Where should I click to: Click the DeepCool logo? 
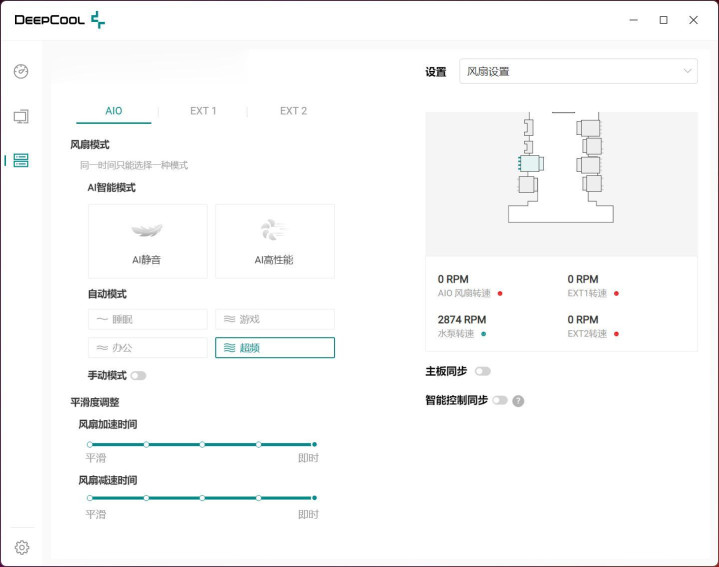click(59, 20)
